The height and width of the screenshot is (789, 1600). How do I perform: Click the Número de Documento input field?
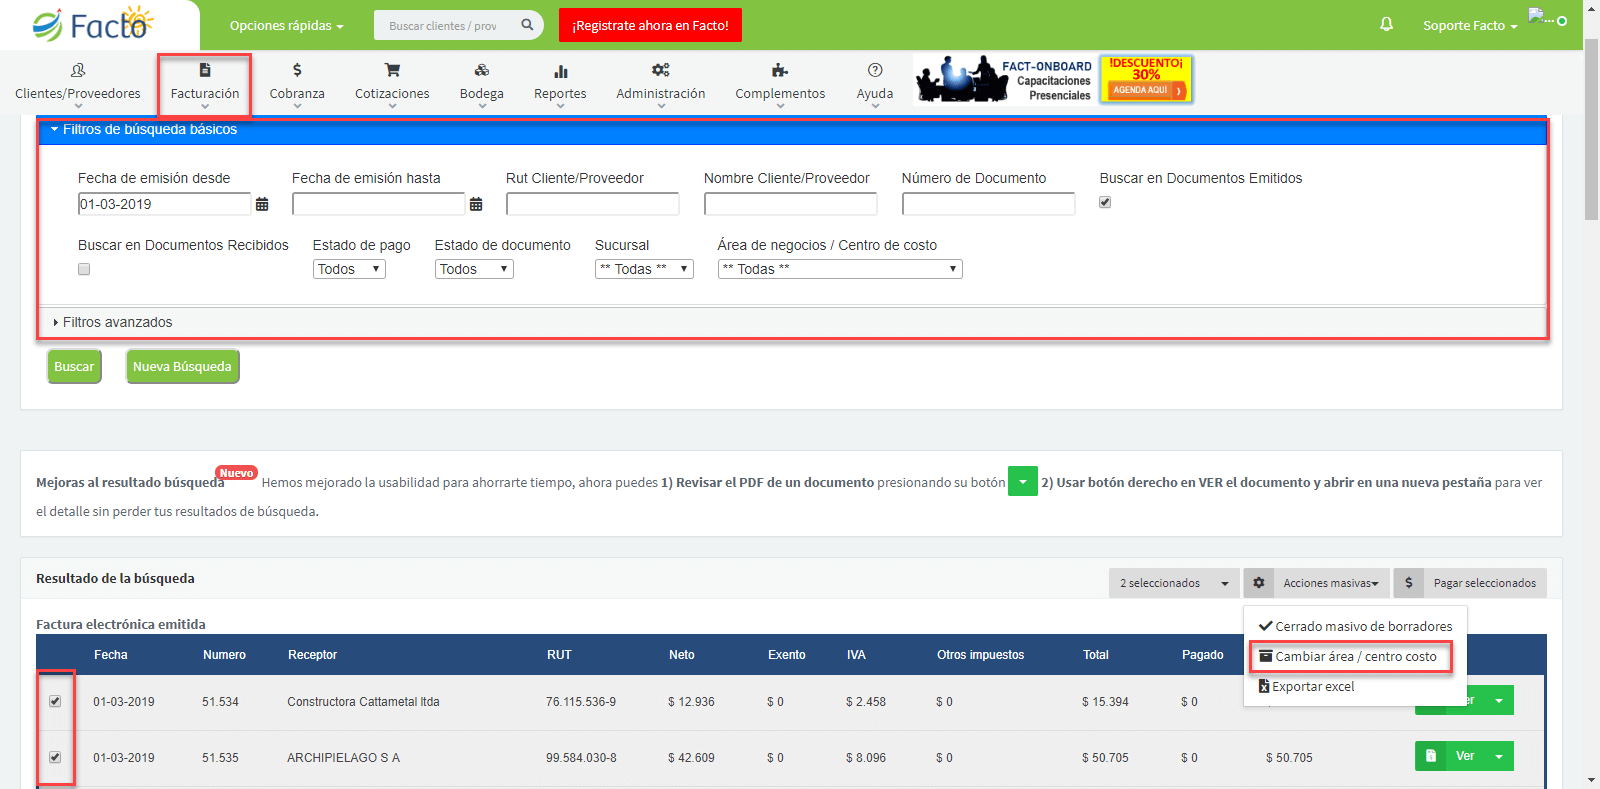[x=988, y=204]
